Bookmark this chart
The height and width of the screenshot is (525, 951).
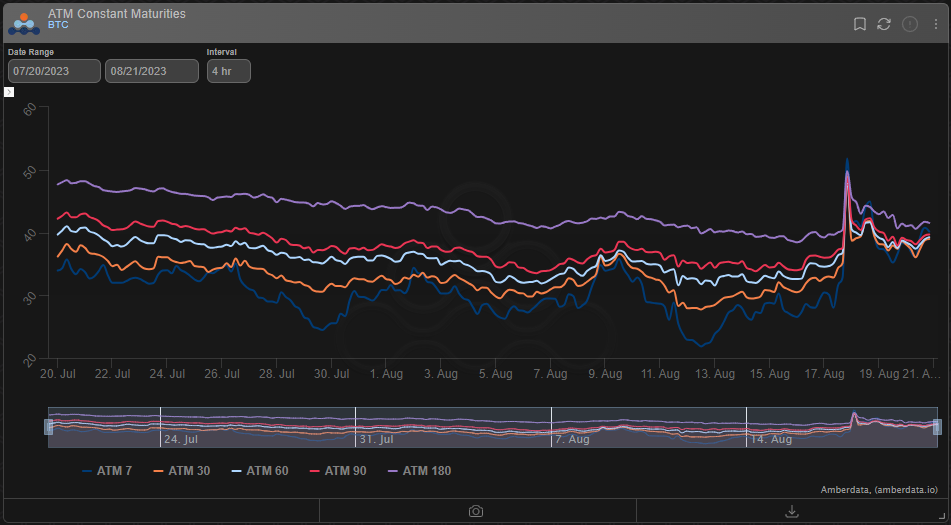(859, 24)
